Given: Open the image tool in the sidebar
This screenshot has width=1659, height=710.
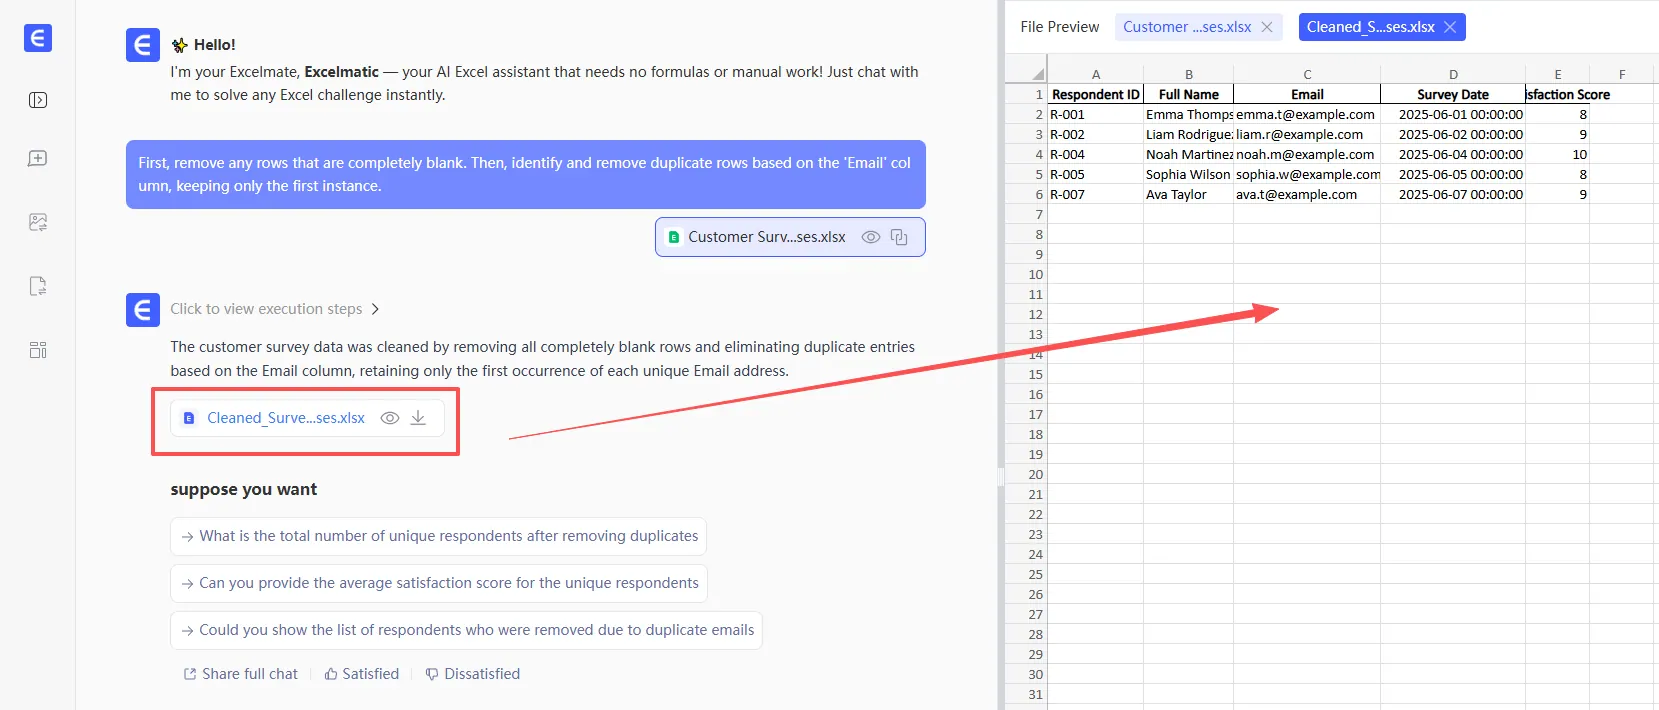Looking at the screenshot, I should click(x=38, y=222).
